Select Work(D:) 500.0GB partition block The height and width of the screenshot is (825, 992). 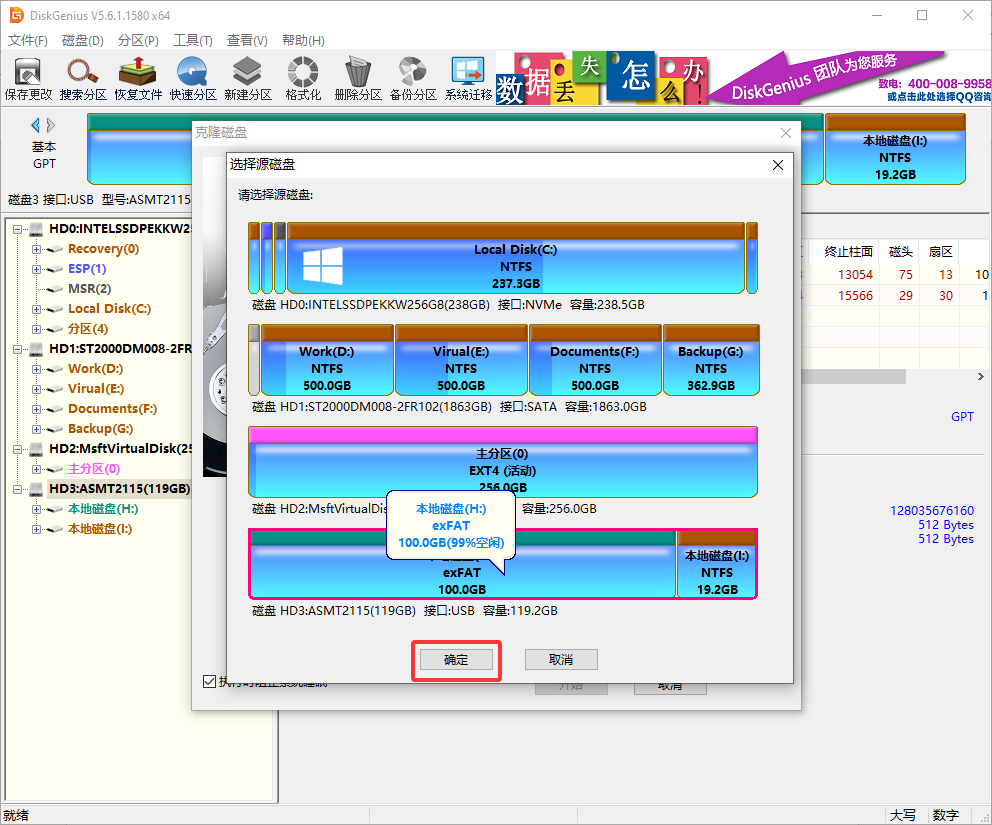pyautogui.click(x=327, y=360)
